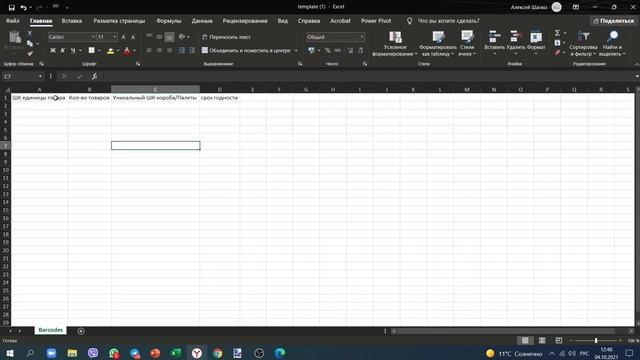Open Sort and Filter (Сортировка и фильтр)
Viewport: 640px width, 360px height.
(x=583, y=43)
